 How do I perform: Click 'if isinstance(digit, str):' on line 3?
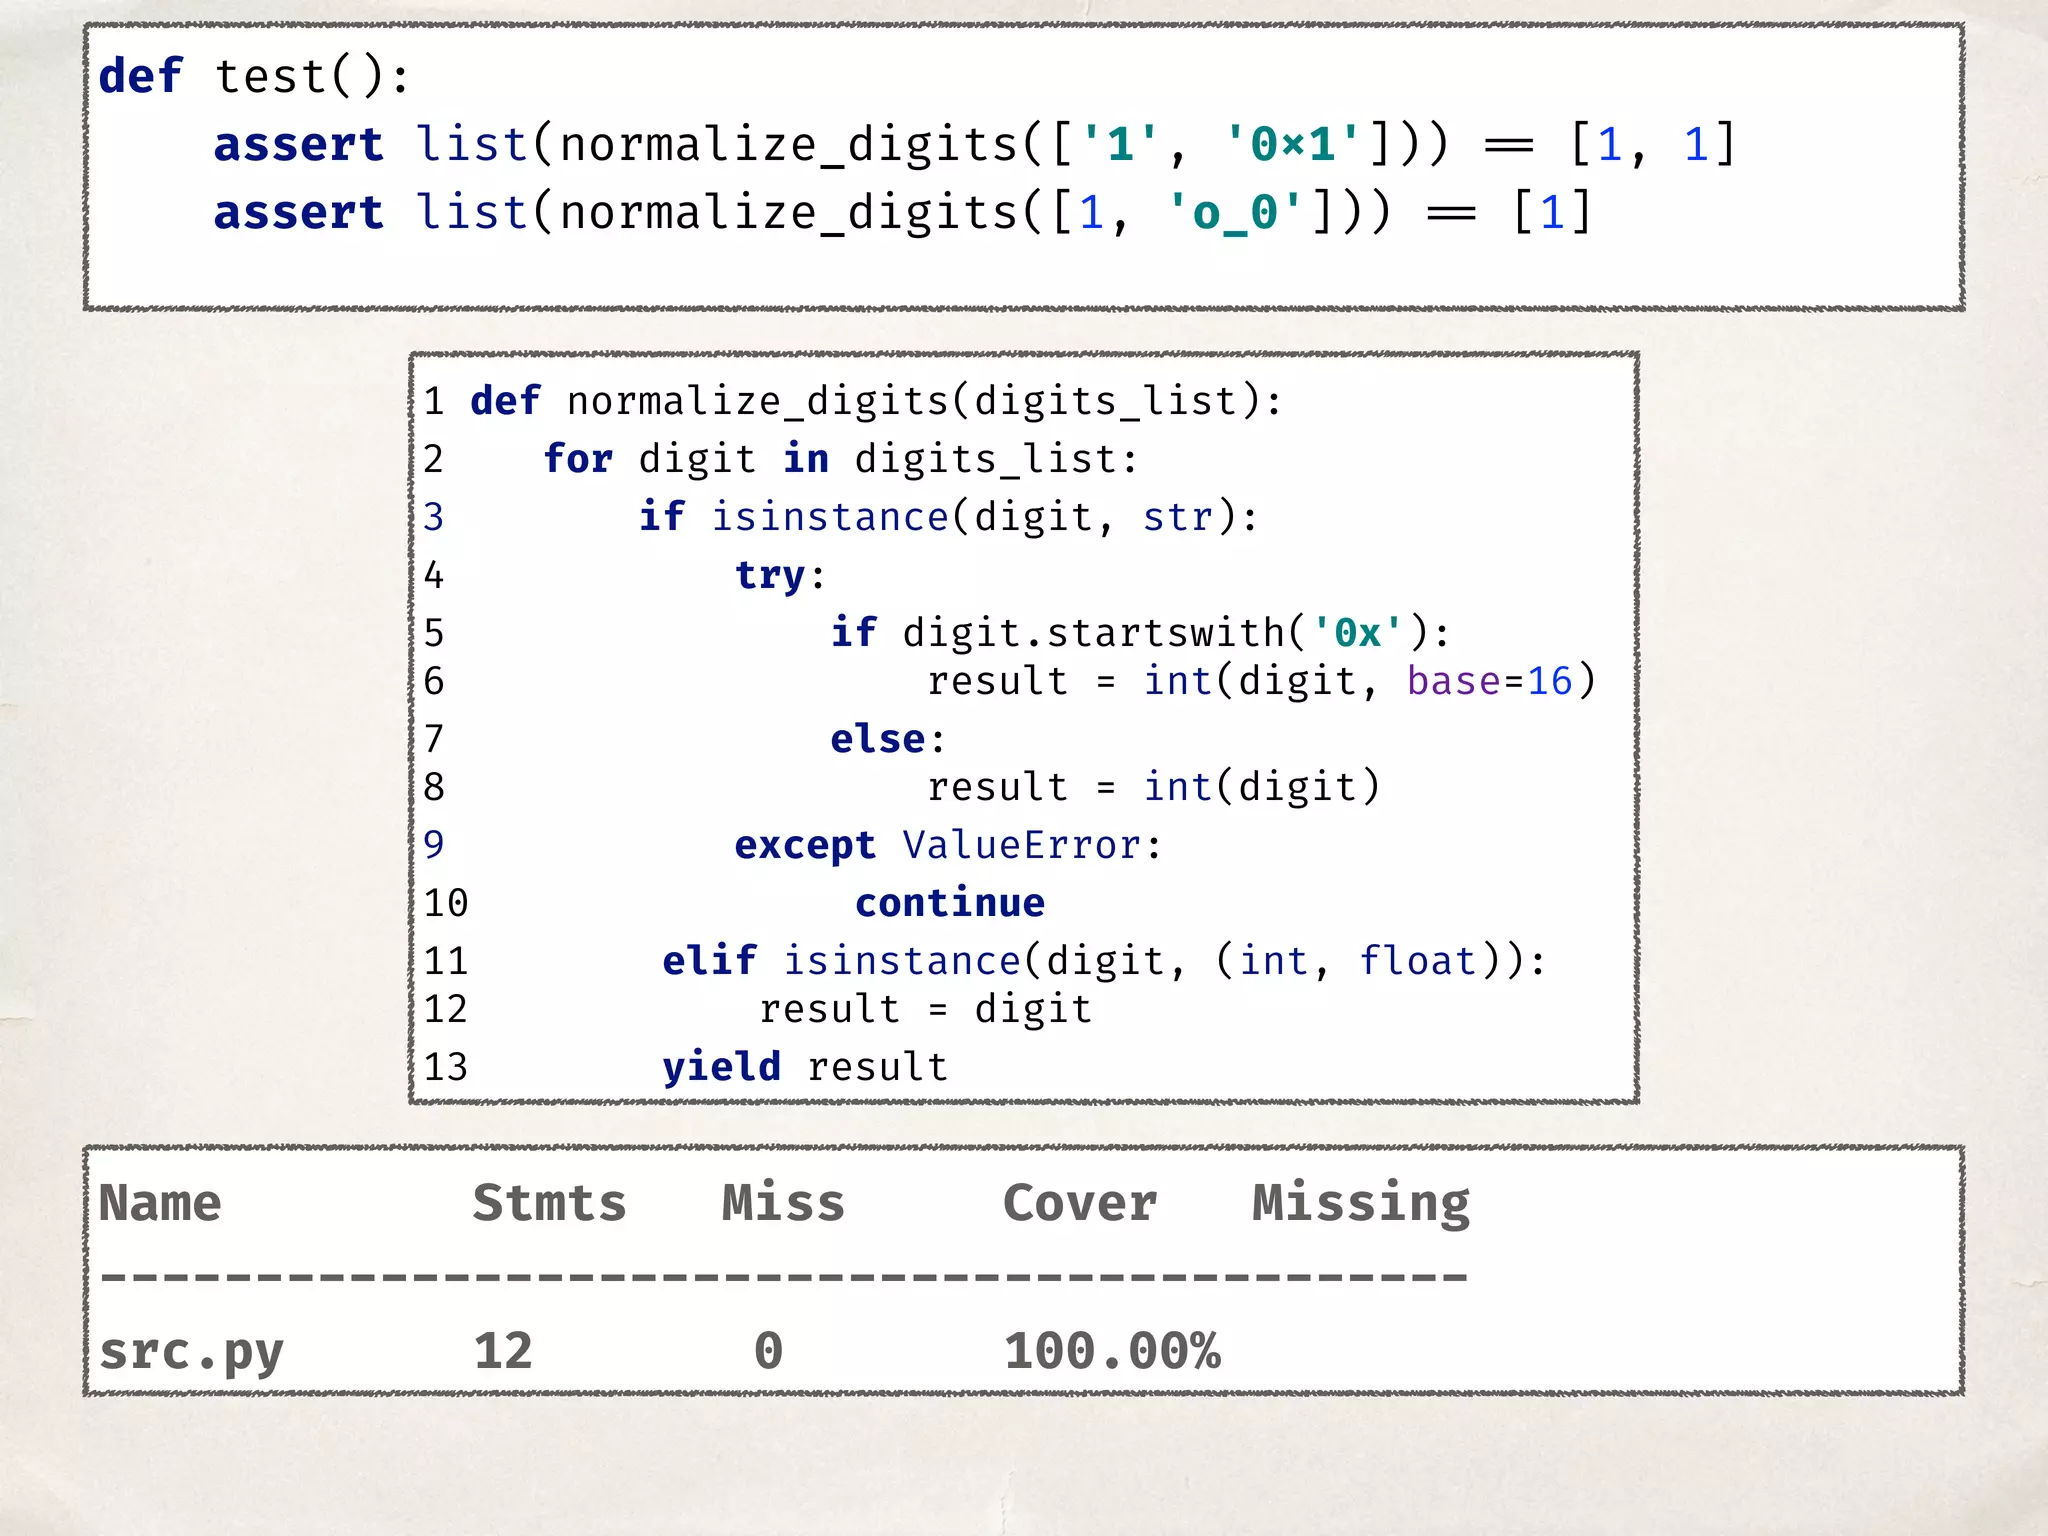pos(949,518)
